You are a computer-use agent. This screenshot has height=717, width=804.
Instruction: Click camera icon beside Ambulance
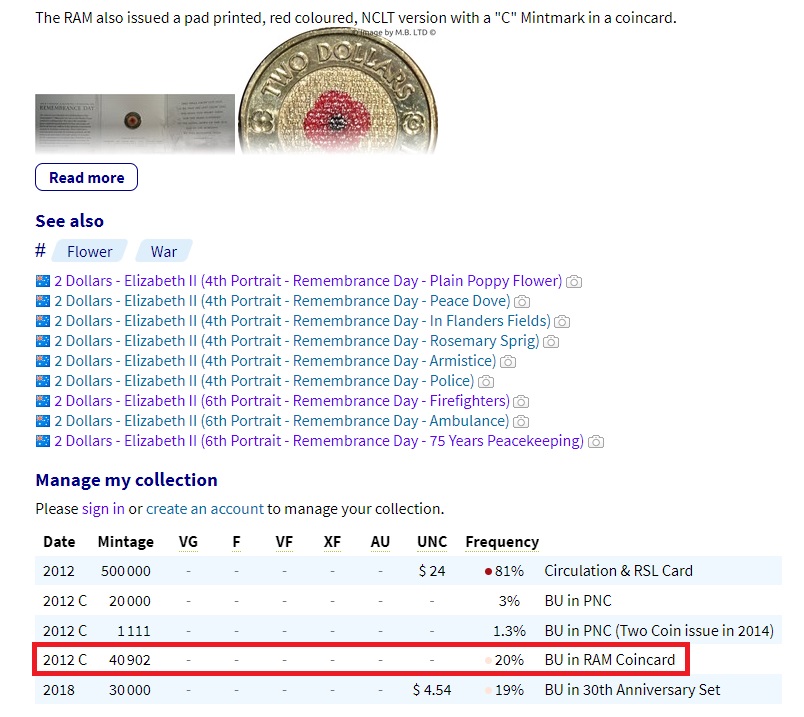pyautogui.click(x=520, y=422)
